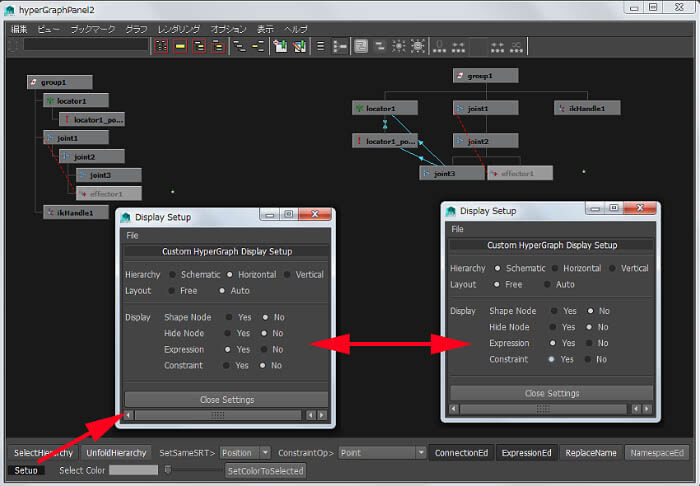Open the Bookmark Editor toolbar icon

pyautogui.click(x=300, y=46)
